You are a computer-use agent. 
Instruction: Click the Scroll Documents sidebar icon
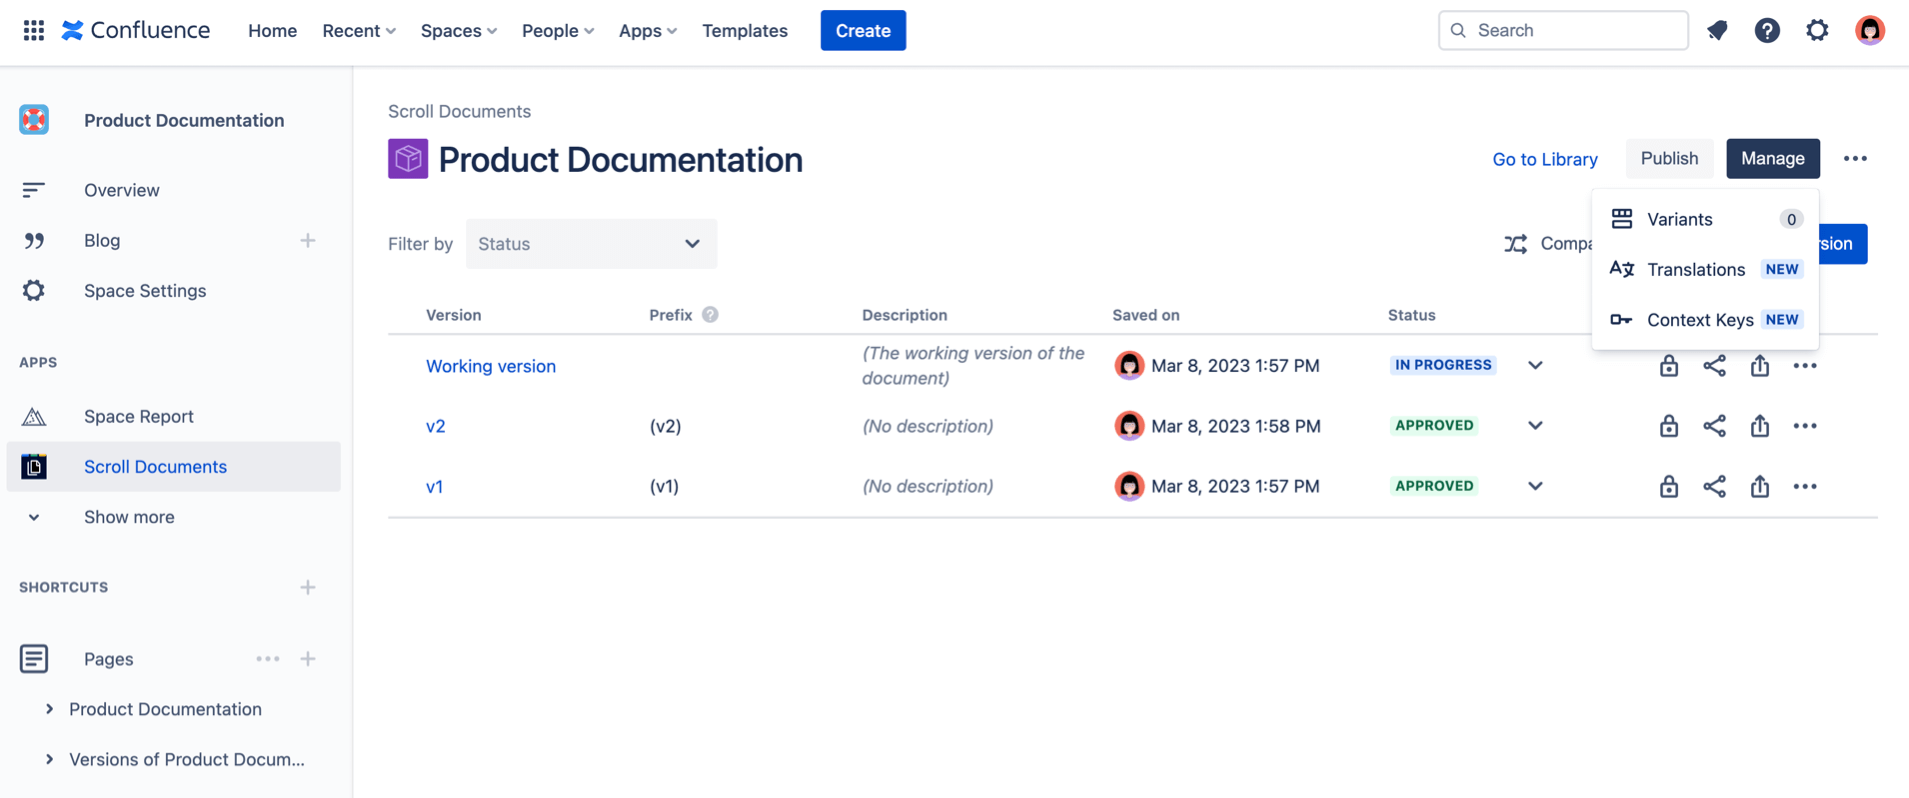34,467
